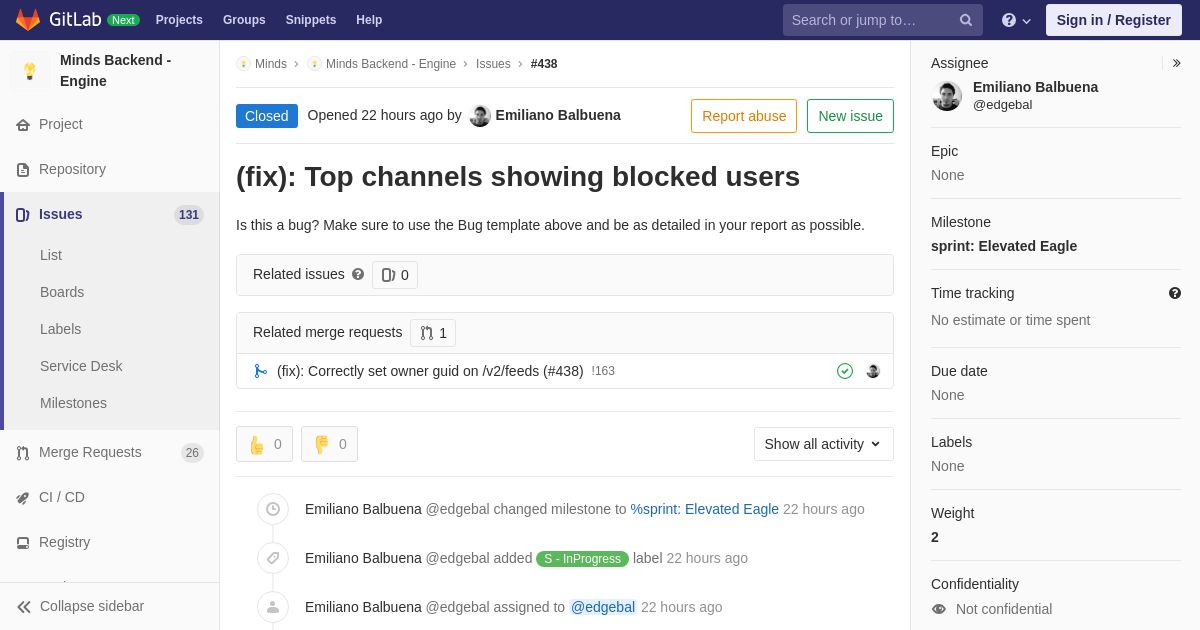Click Report abuse button
This screenshot has width=1200, height=630.
pos(744,116)
